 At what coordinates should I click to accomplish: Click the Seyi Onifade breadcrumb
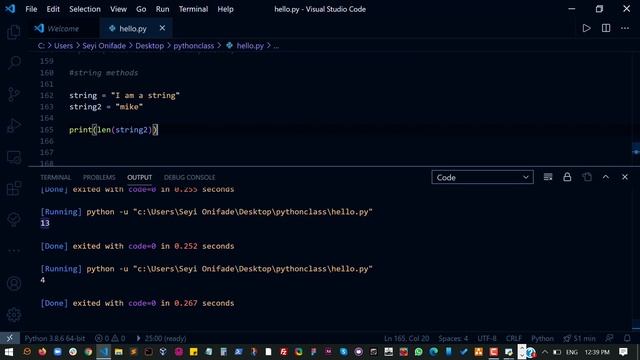(x=104, y=46)
